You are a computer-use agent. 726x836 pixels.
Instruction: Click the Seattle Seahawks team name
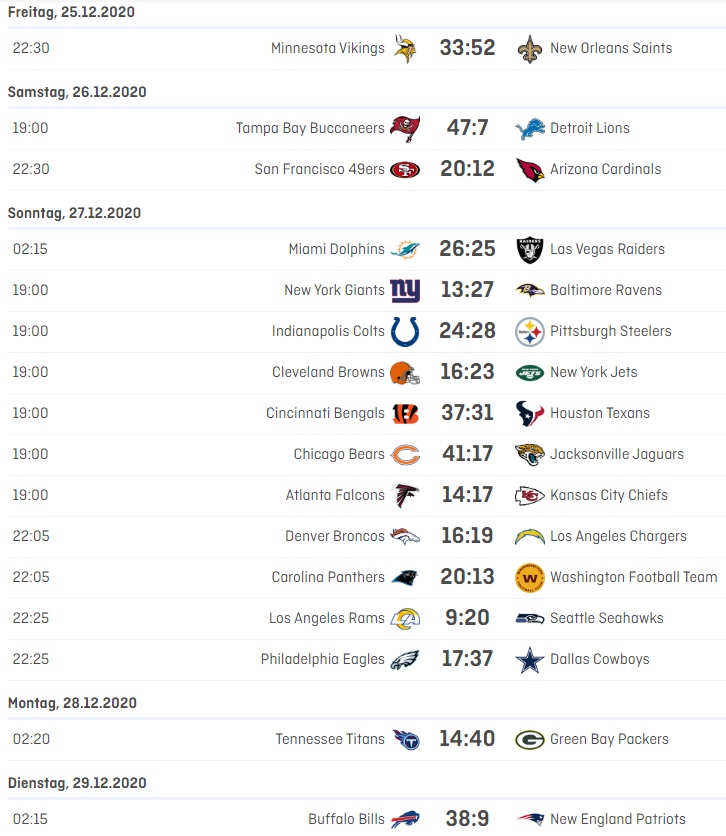(607, 618)
